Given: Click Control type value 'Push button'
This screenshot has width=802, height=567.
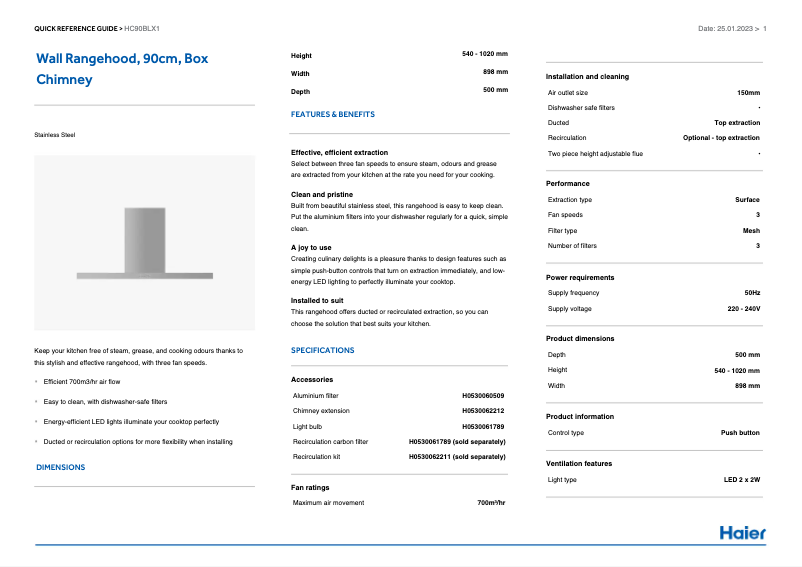Looking at the screenshot, I should [740, 433].
